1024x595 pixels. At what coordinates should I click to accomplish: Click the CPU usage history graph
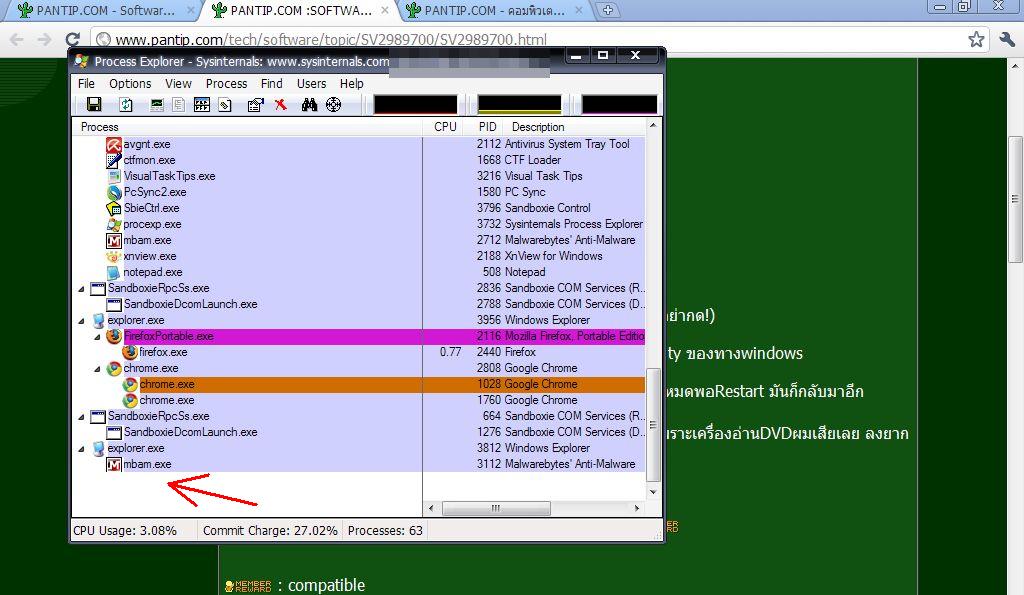click(x=415, y=105)
